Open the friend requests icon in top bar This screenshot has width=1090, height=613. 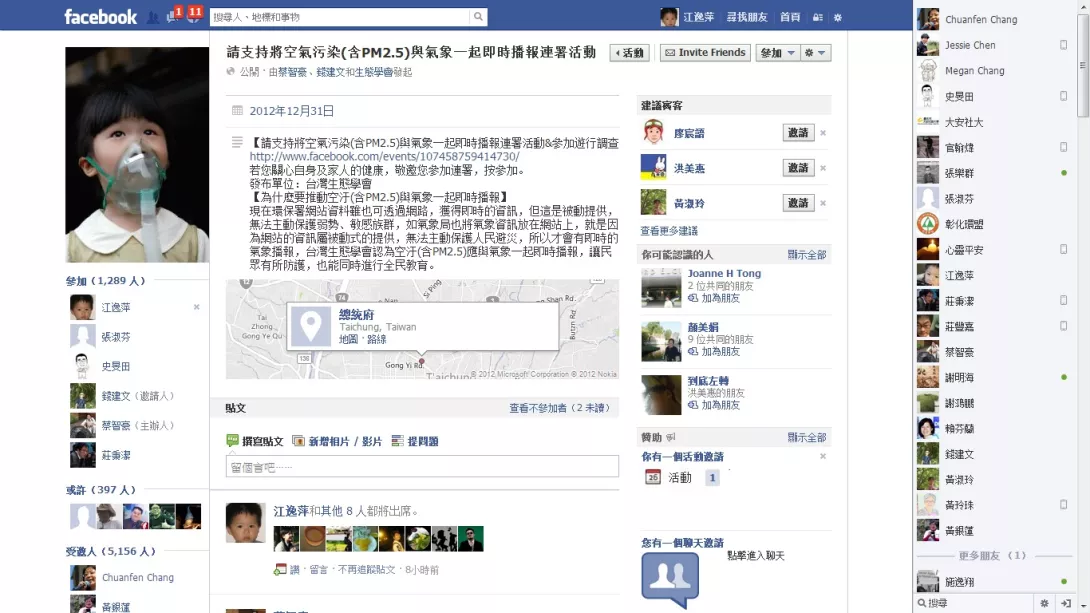(153, 17)
